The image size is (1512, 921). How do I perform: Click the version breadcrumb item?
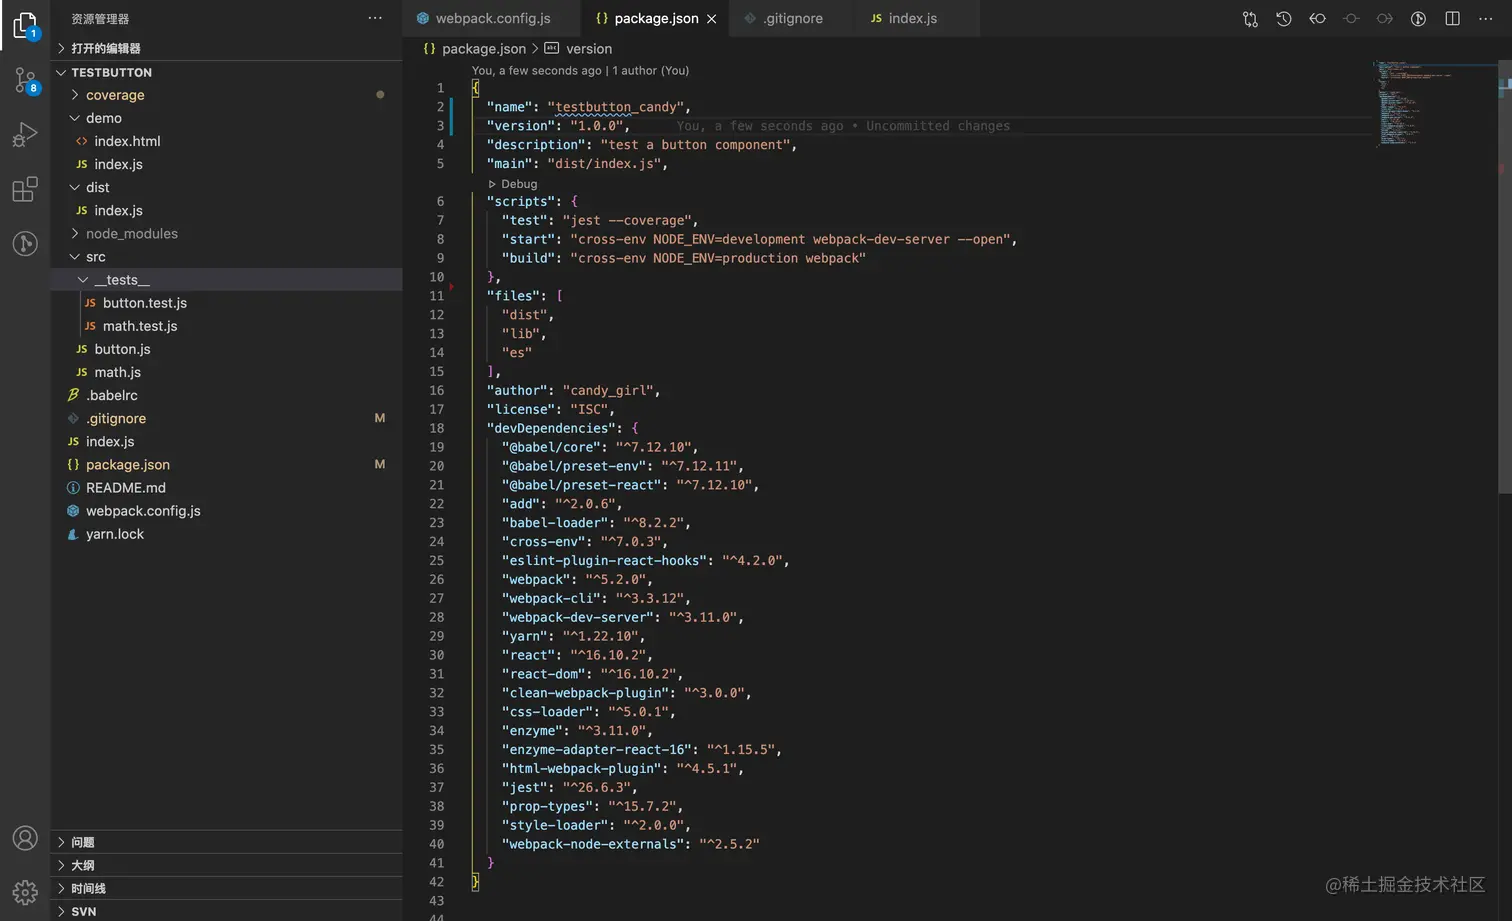tap(588, 49)
